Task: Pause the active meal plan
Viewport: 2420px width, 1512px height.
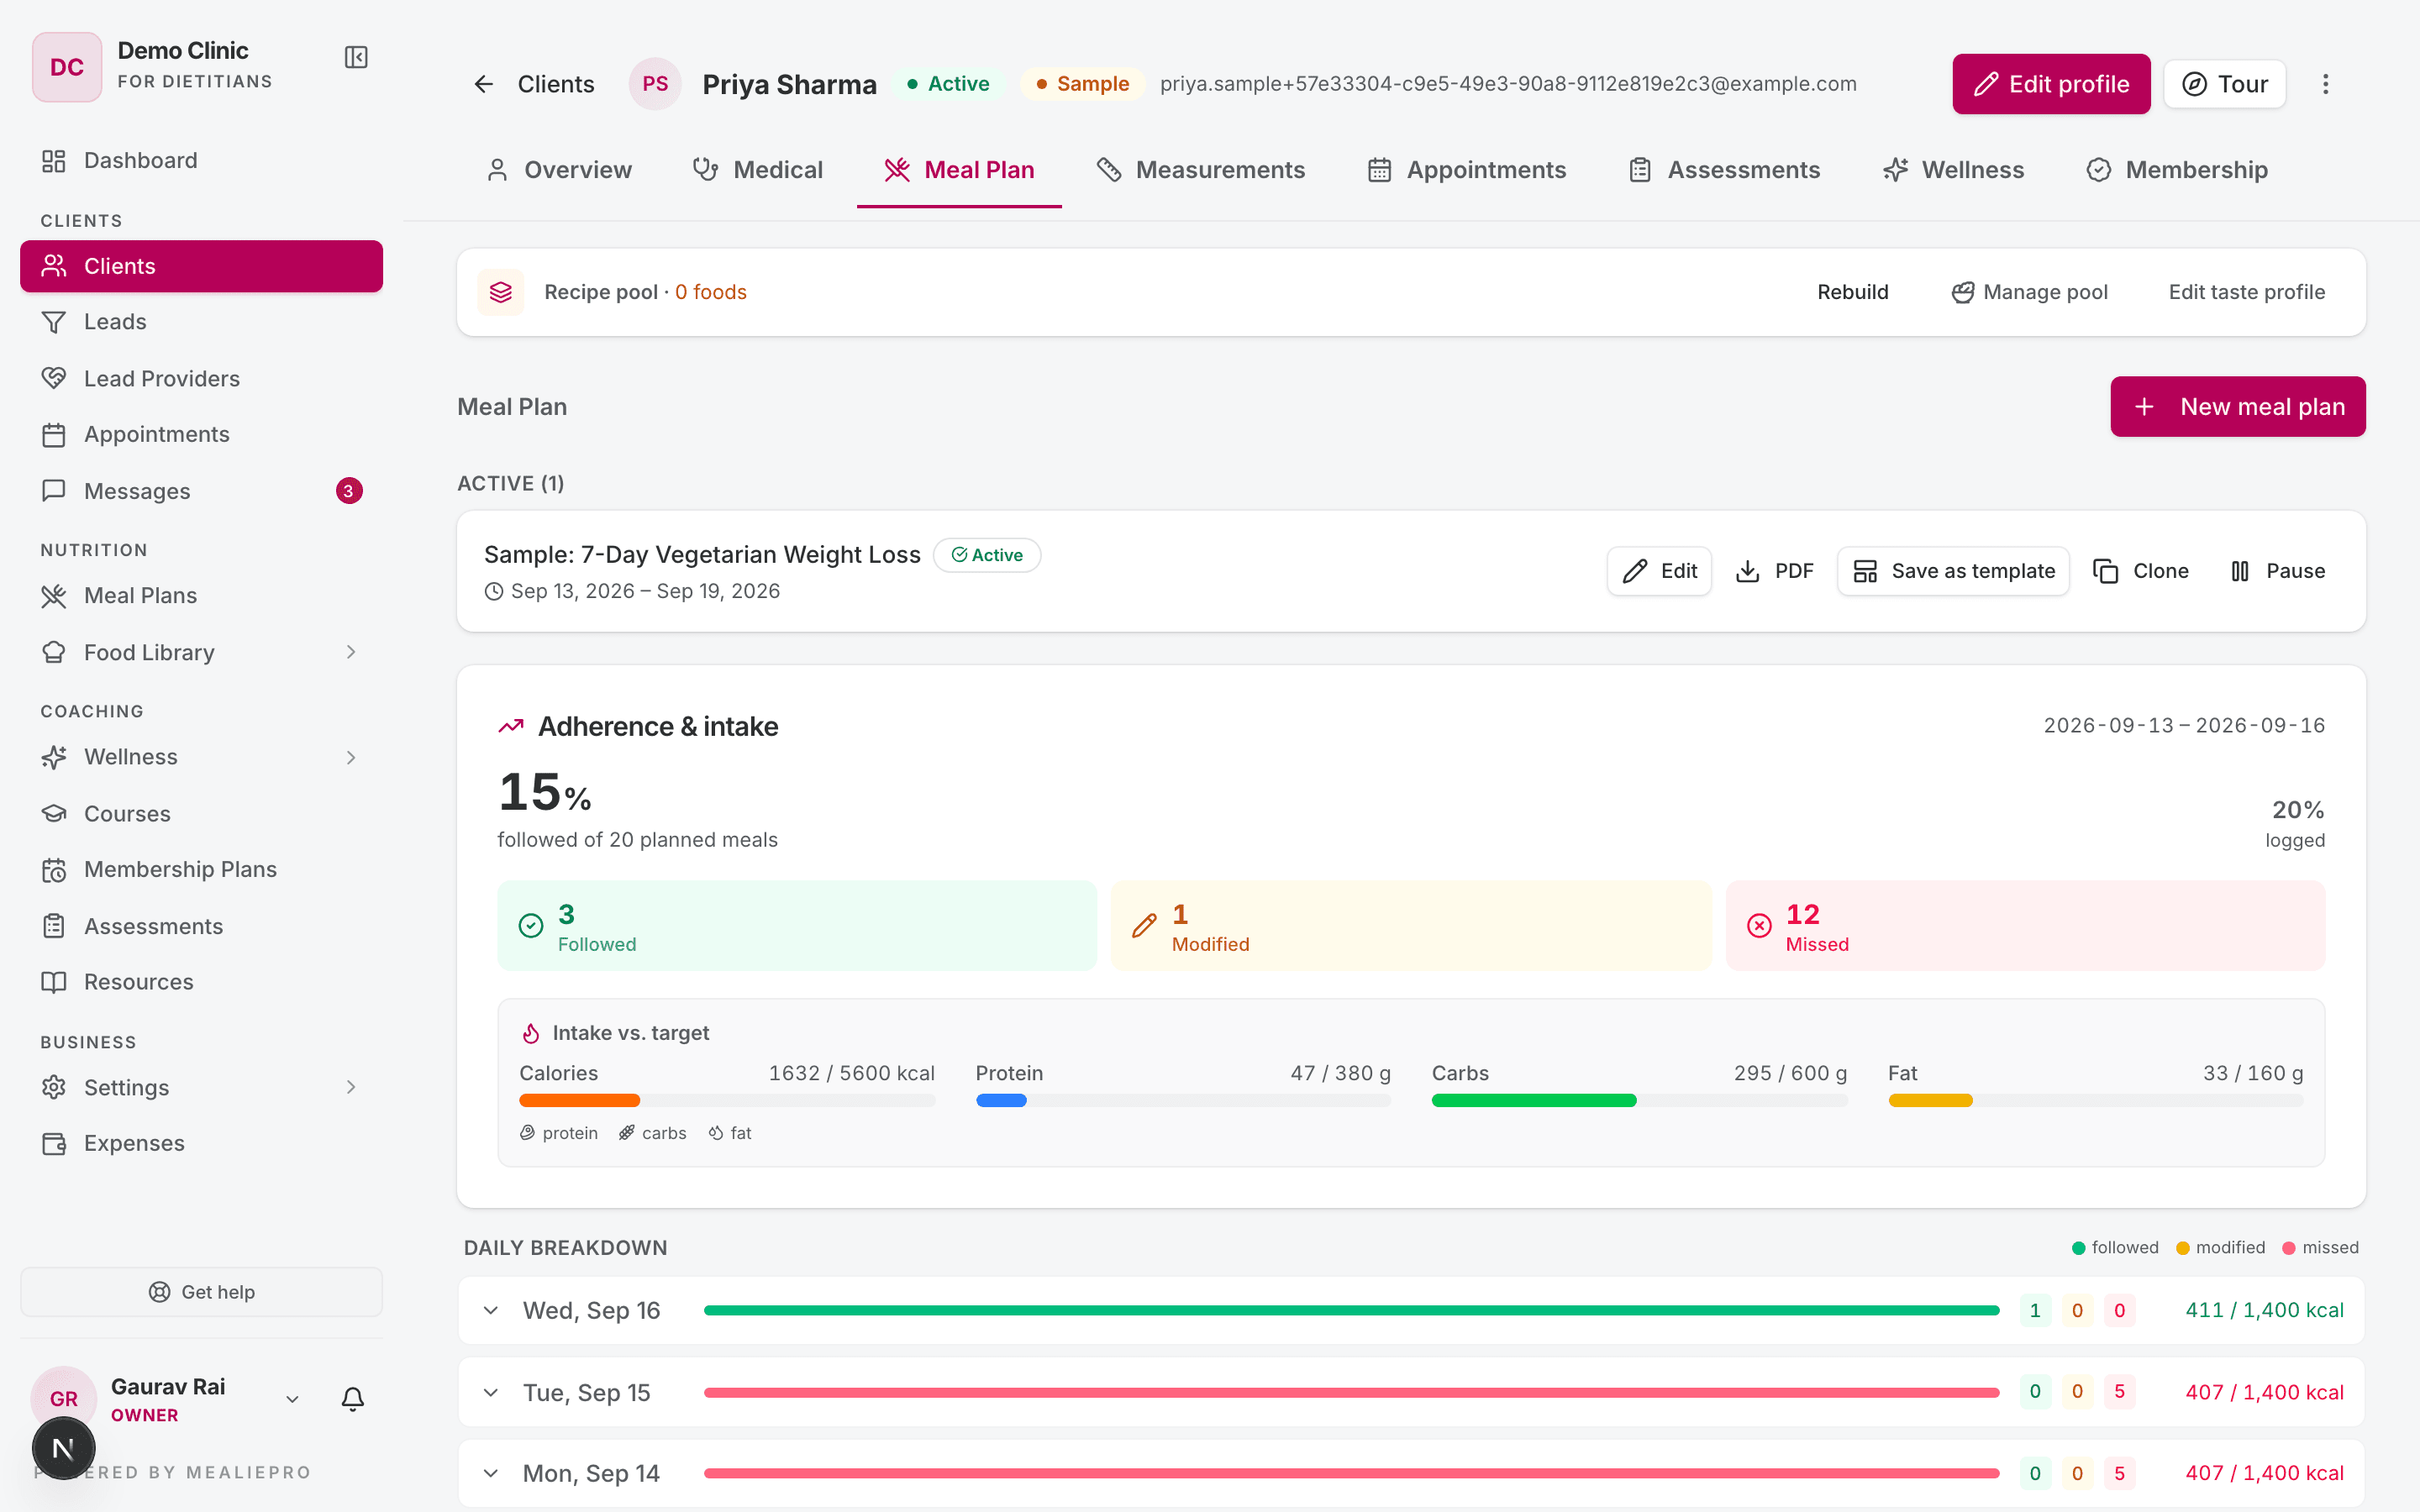Action: (x=2277, y=571)
